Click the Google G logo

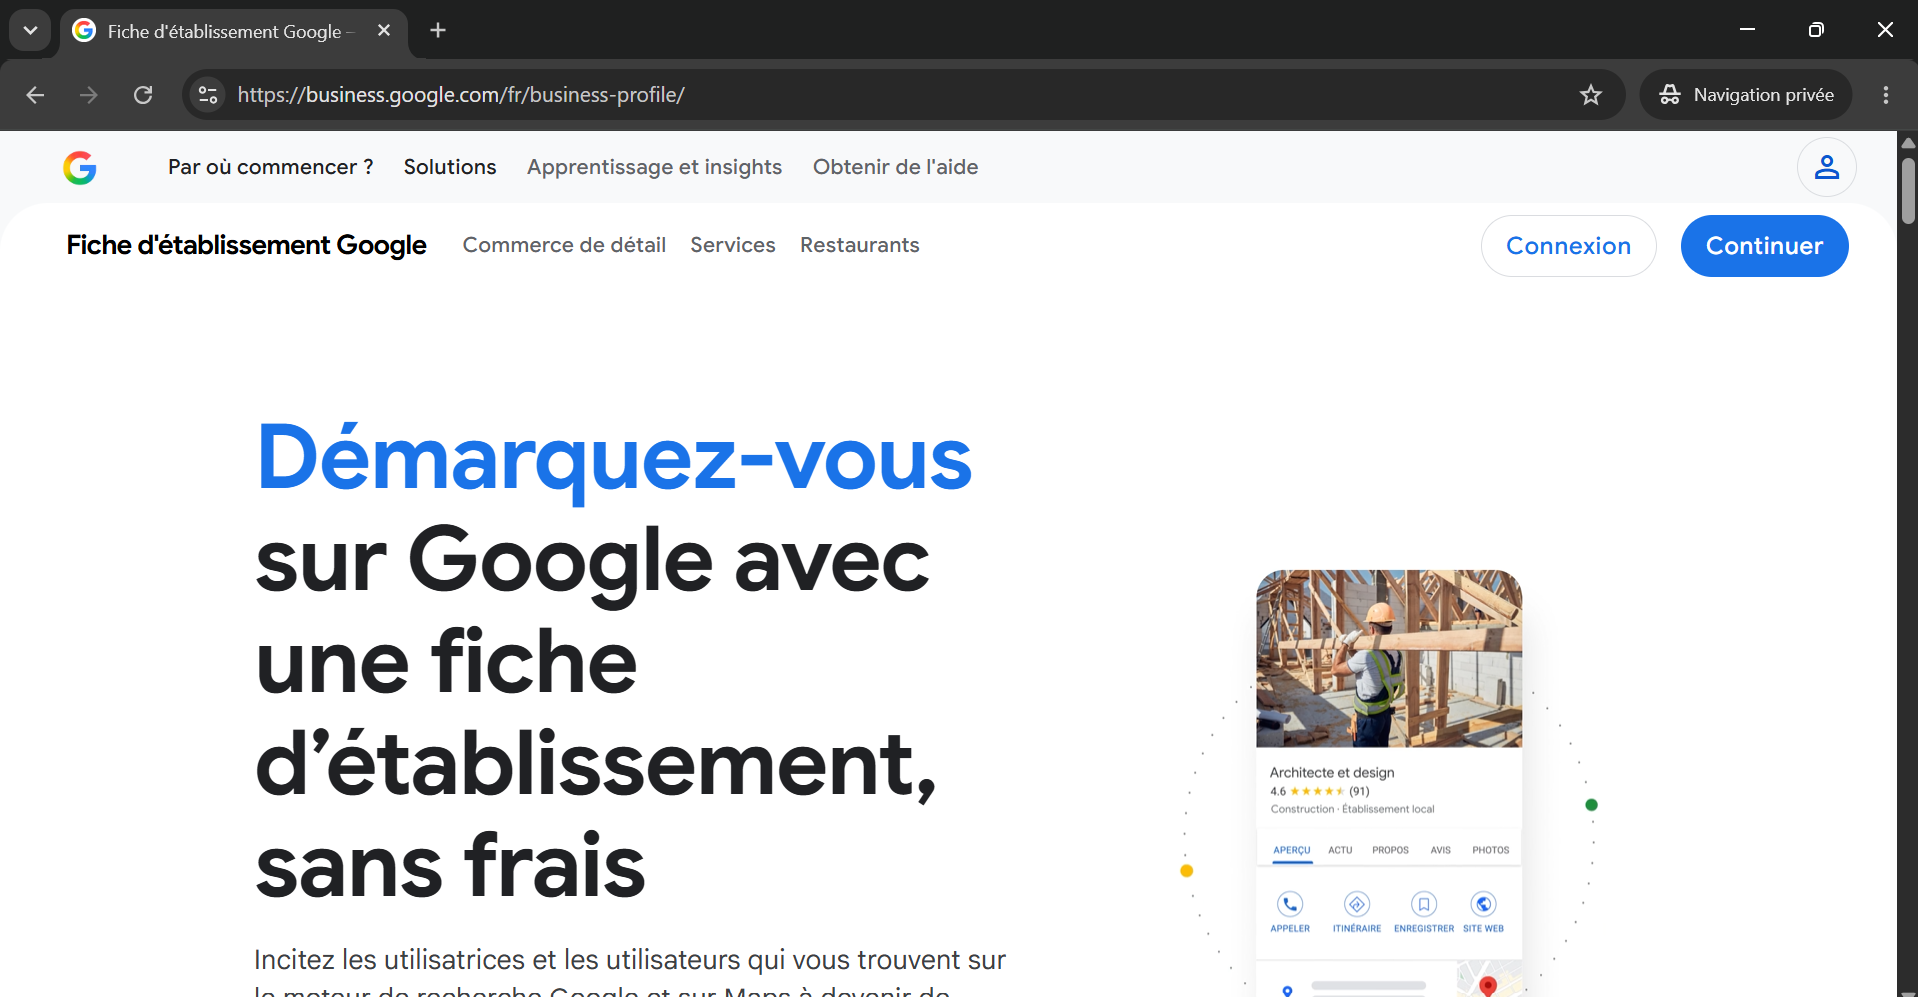pos(80,168)
